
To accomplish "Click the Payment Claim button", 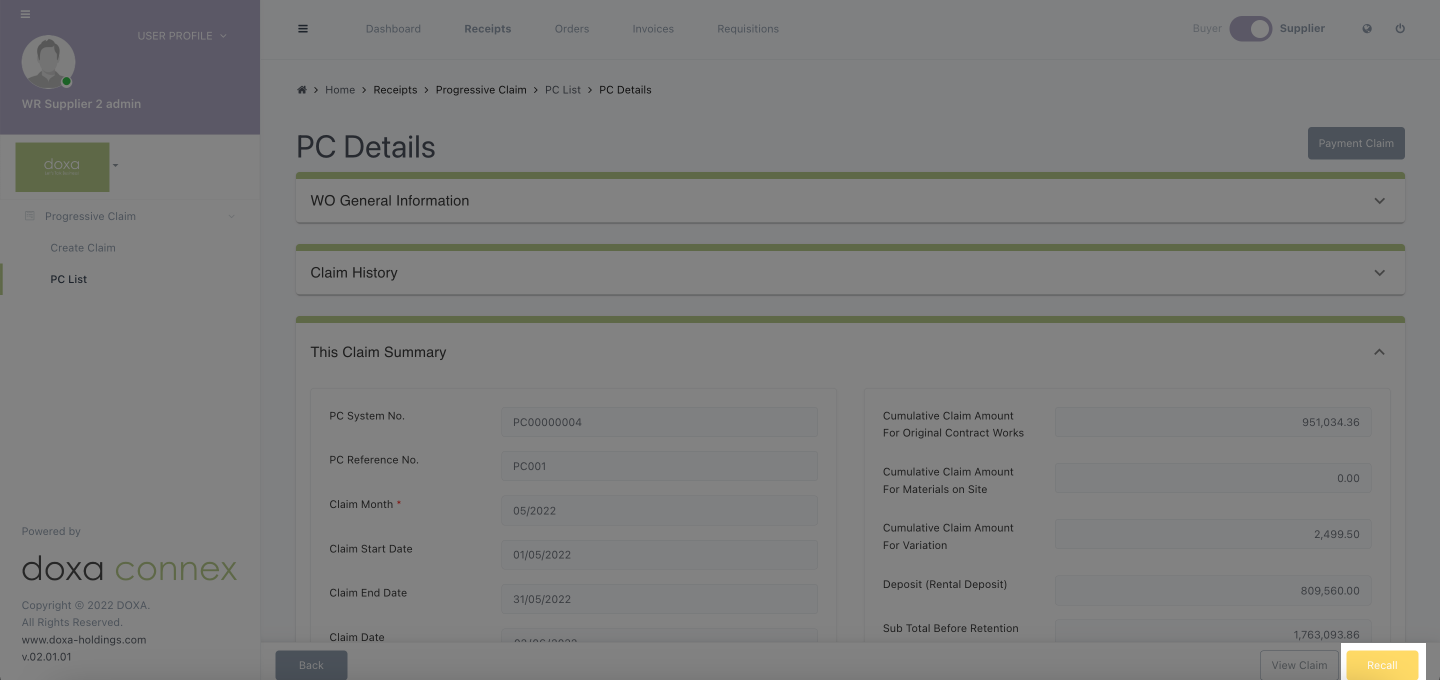I will click(x=1355, y=143).
